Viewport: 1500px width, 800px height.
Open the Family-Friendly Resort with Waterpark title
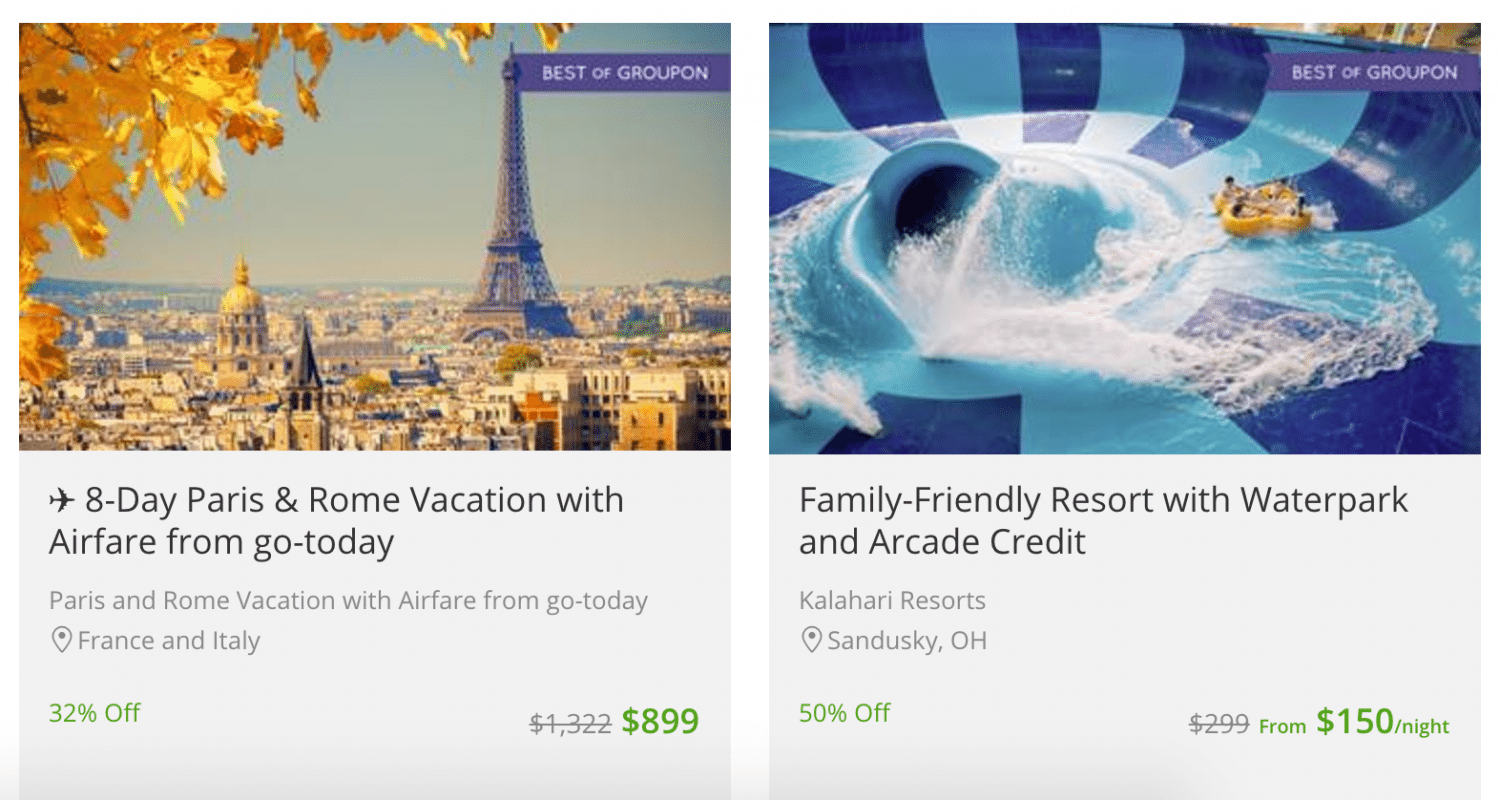1104,521
